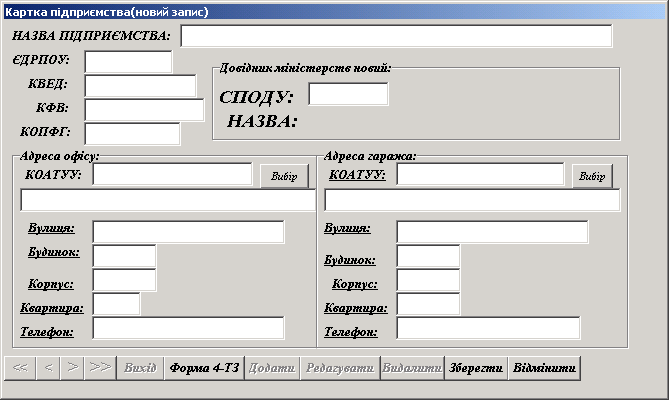This screenshot has width=669, height=400.
Task: Click garage Квартира input field
Action: click(428, 304)
